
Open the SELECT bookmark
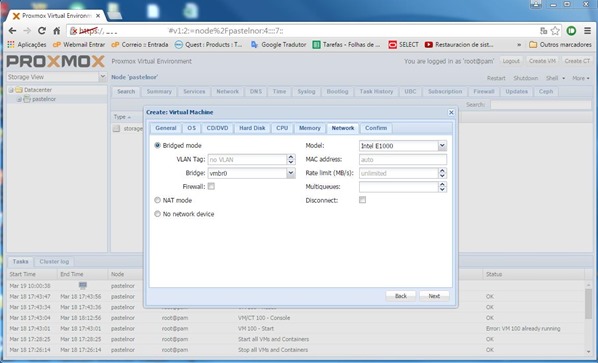pyautogui.click(x=403, y=45)
